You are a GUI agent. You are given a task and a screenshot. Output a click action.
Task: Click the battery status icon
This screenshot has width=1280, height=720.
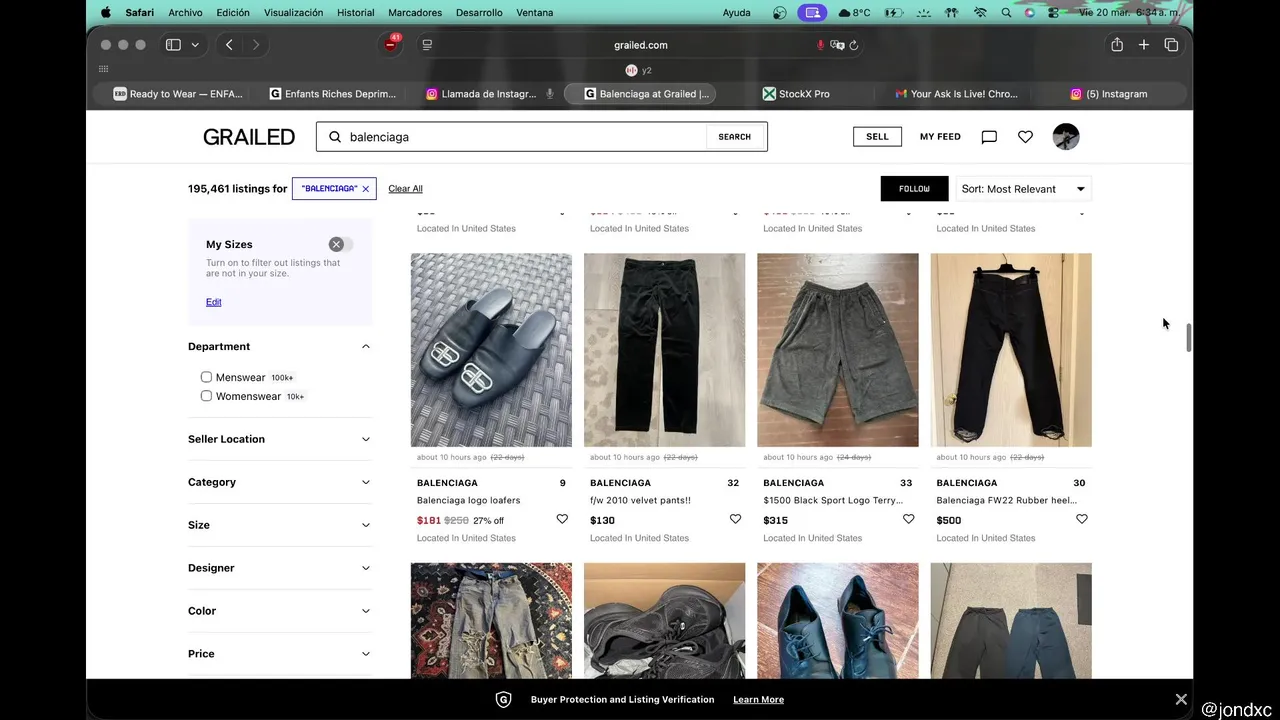coord(894,12)
